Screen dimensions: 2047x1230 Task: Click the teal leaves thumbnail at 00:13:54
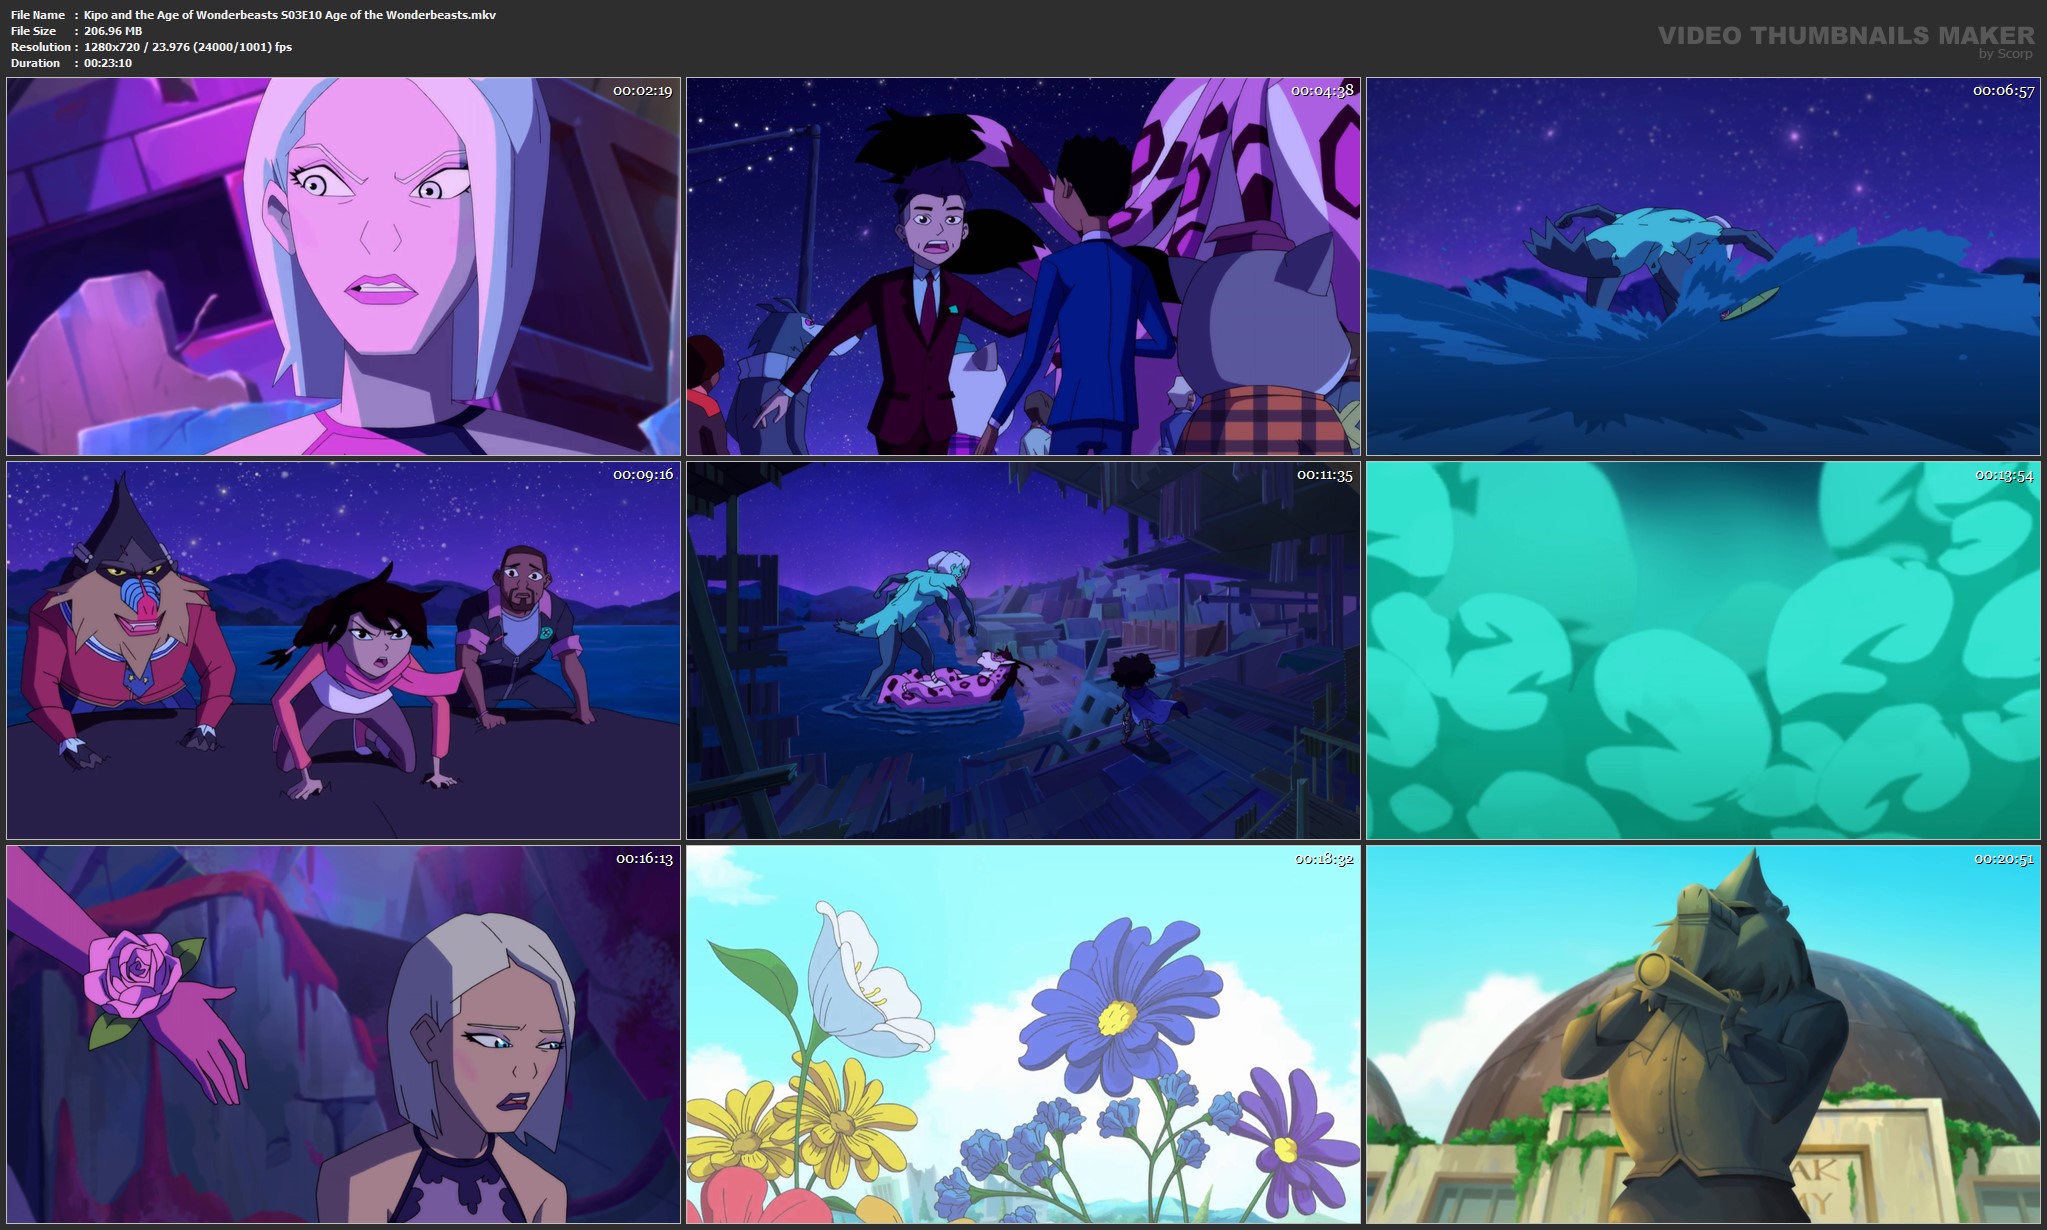tap(1703, 650)
